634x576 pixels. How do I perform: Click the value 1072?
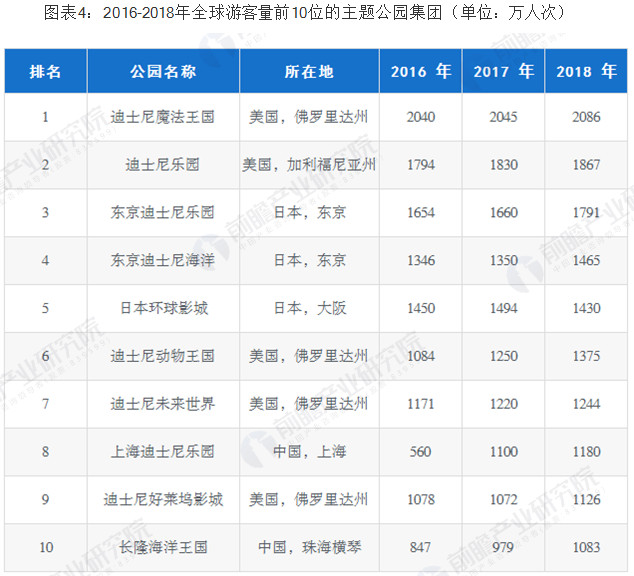(504, 500)
